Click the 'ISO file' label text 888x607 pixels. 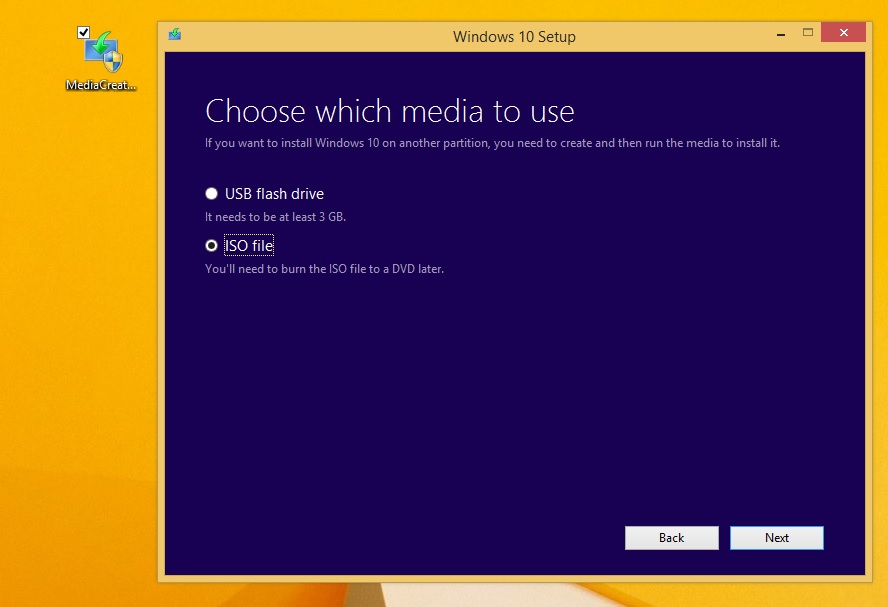[249, 245]
